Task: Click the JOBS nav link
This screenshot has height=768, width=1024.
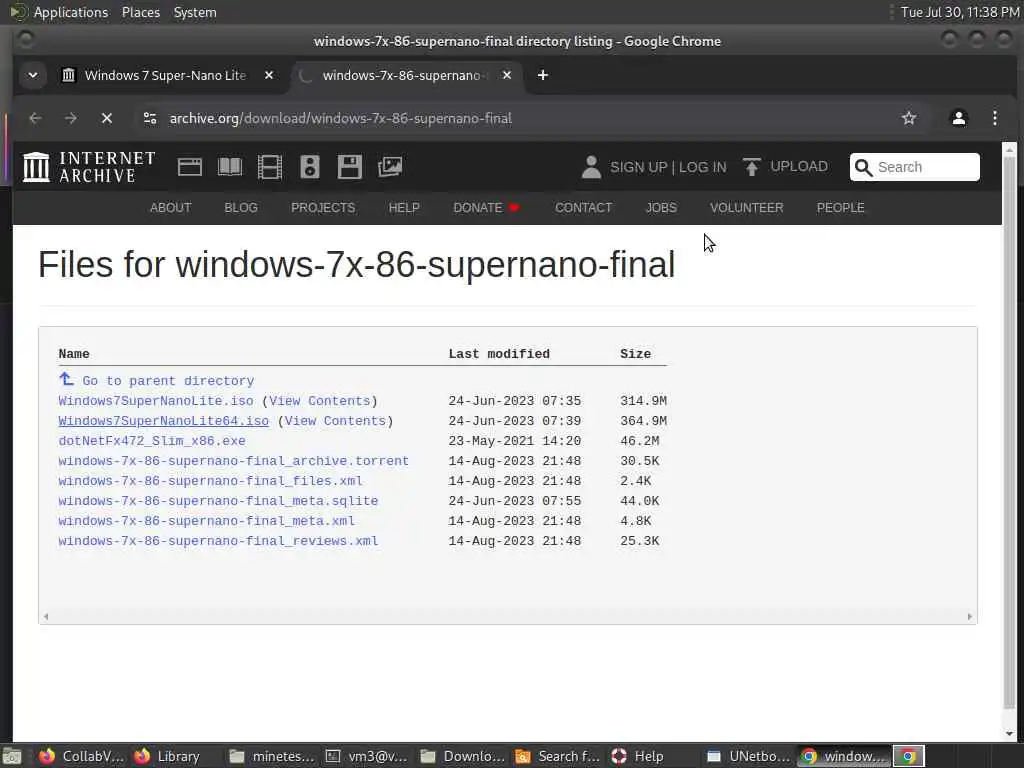Action: pos(661,208)
